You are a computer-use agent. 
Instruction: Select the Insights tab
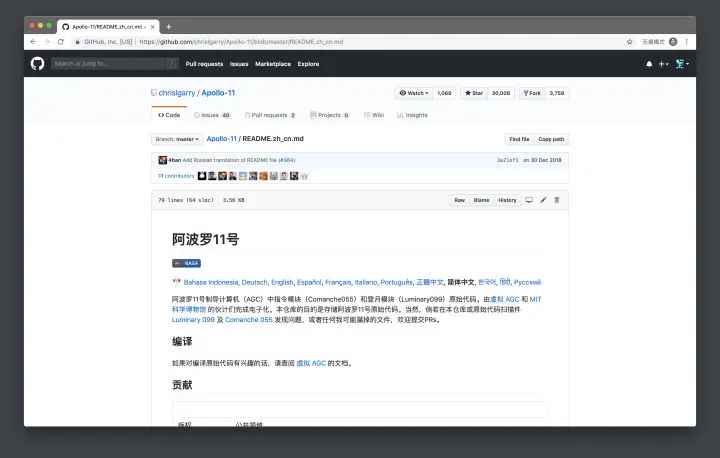pyautogui.click(x=412, y=115)
